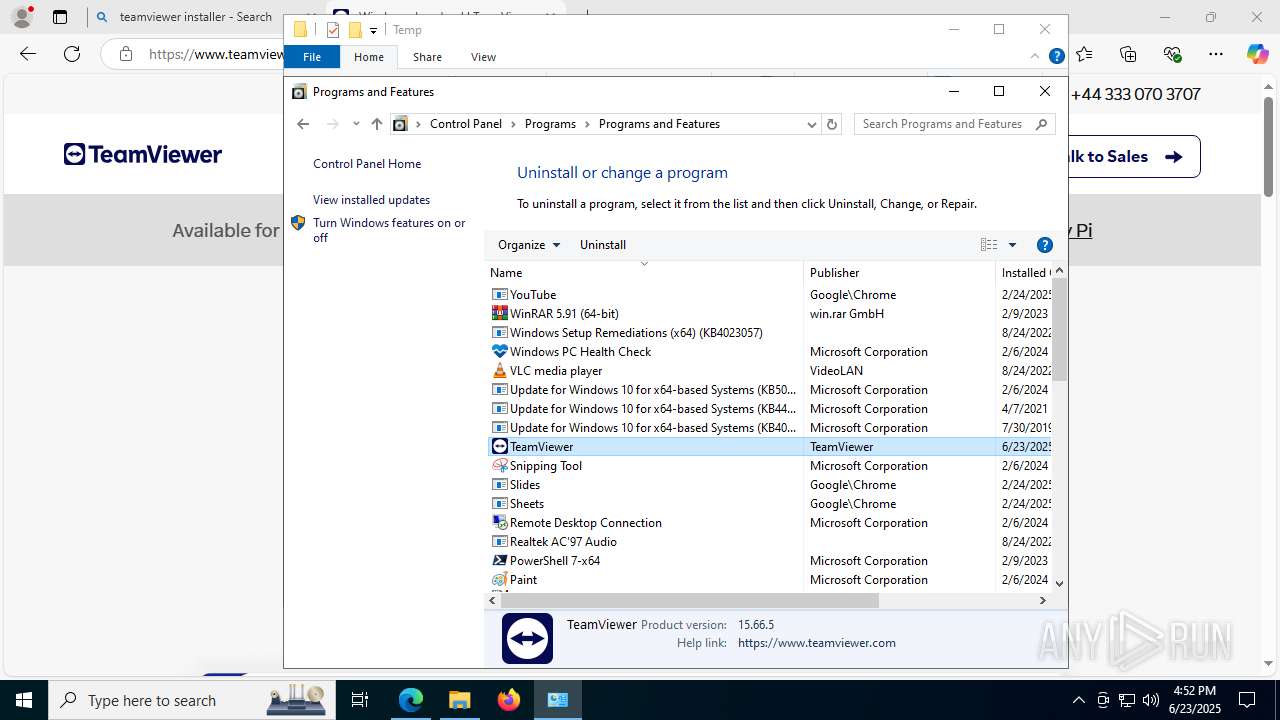The width and height of the screenshot is (1280, 720).
Task: Open Edge Favorites star icon
Action: (x=1085, y=54)
